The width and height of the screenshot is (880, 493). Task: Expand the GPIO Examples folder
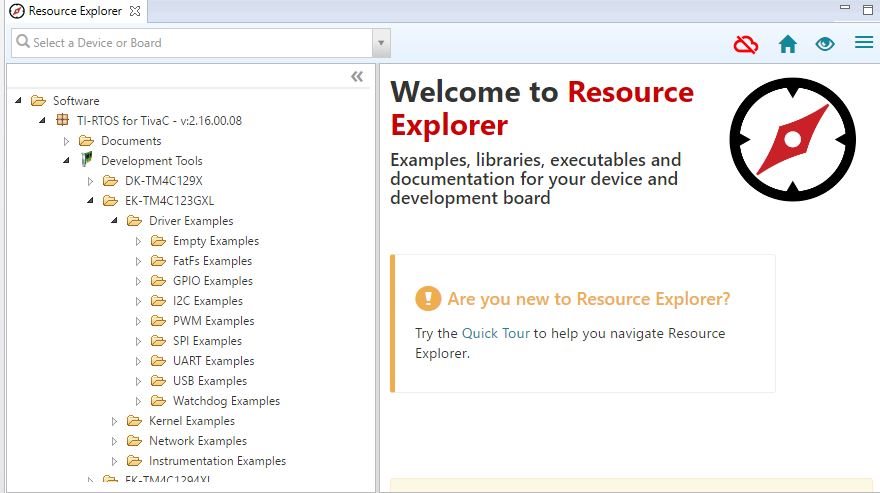point(139,281)
